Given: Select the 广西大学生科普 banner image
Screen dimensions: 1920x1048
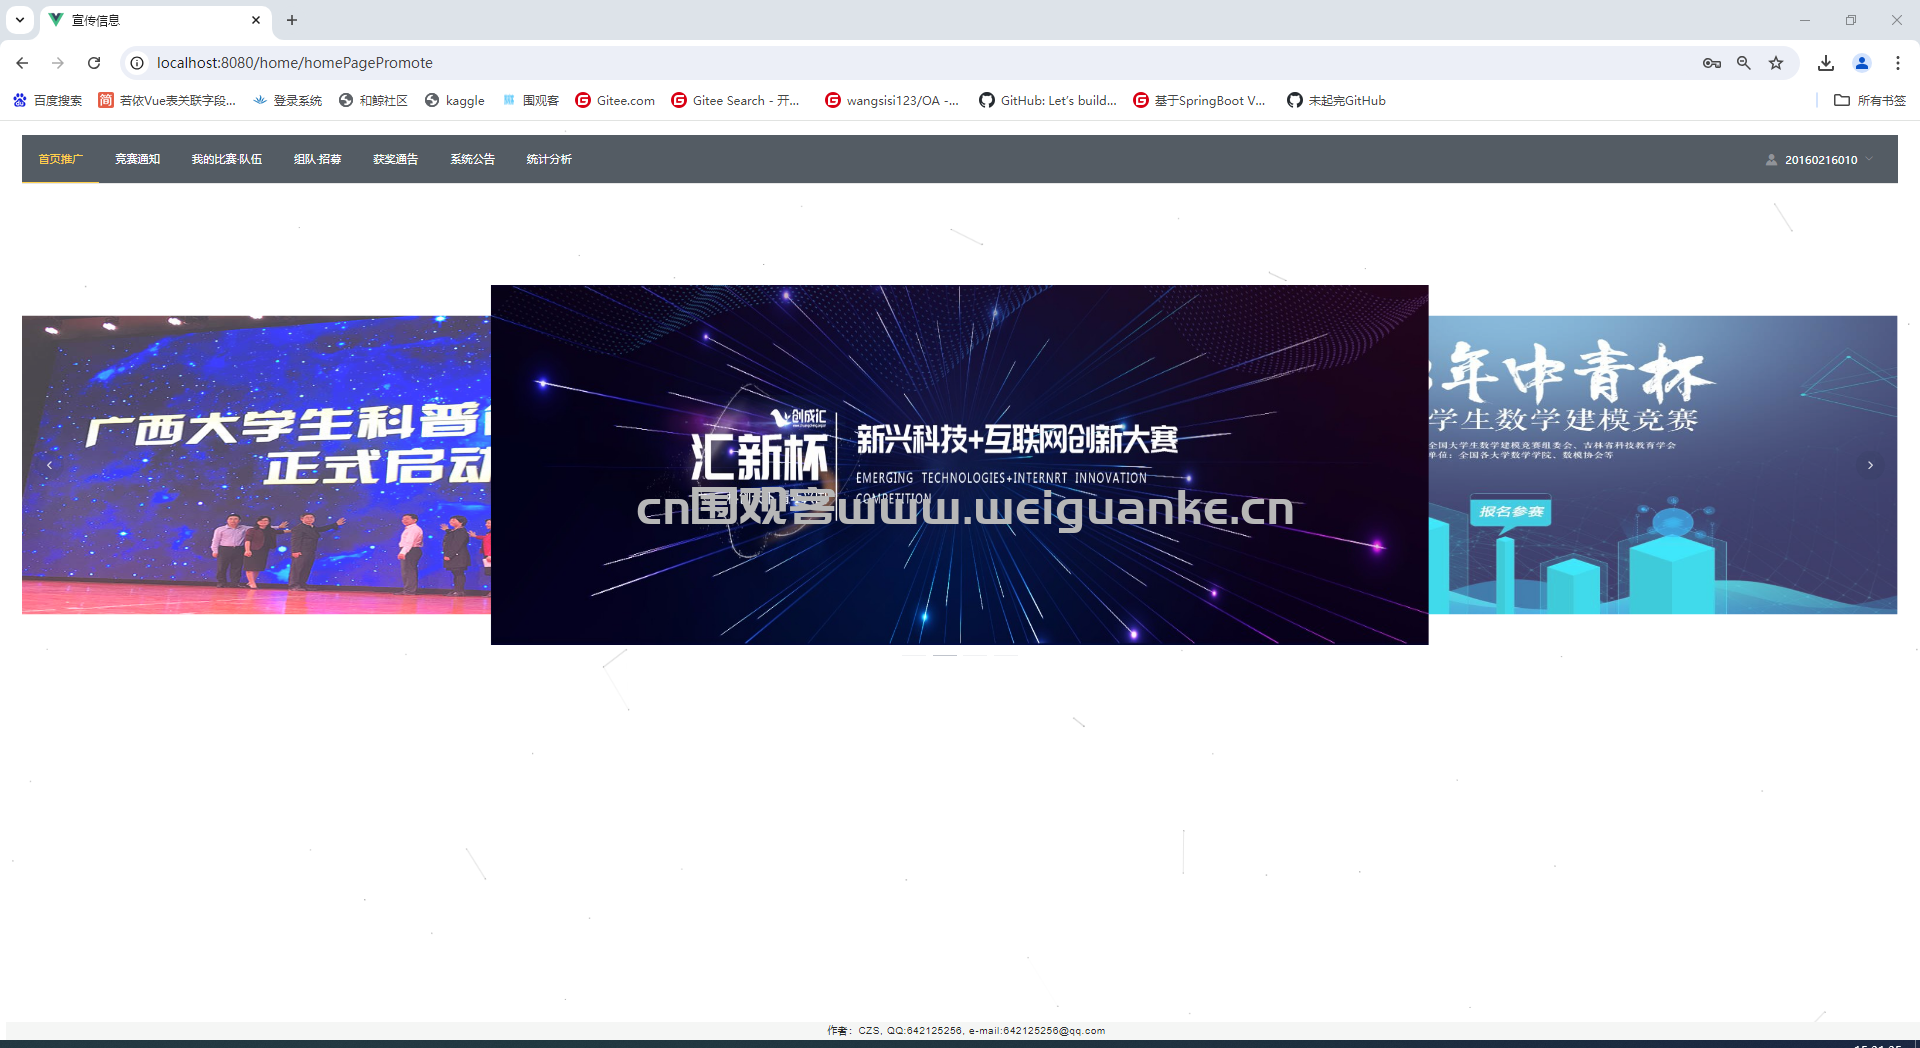Looking at the screenshot, I should coord(256,465).
